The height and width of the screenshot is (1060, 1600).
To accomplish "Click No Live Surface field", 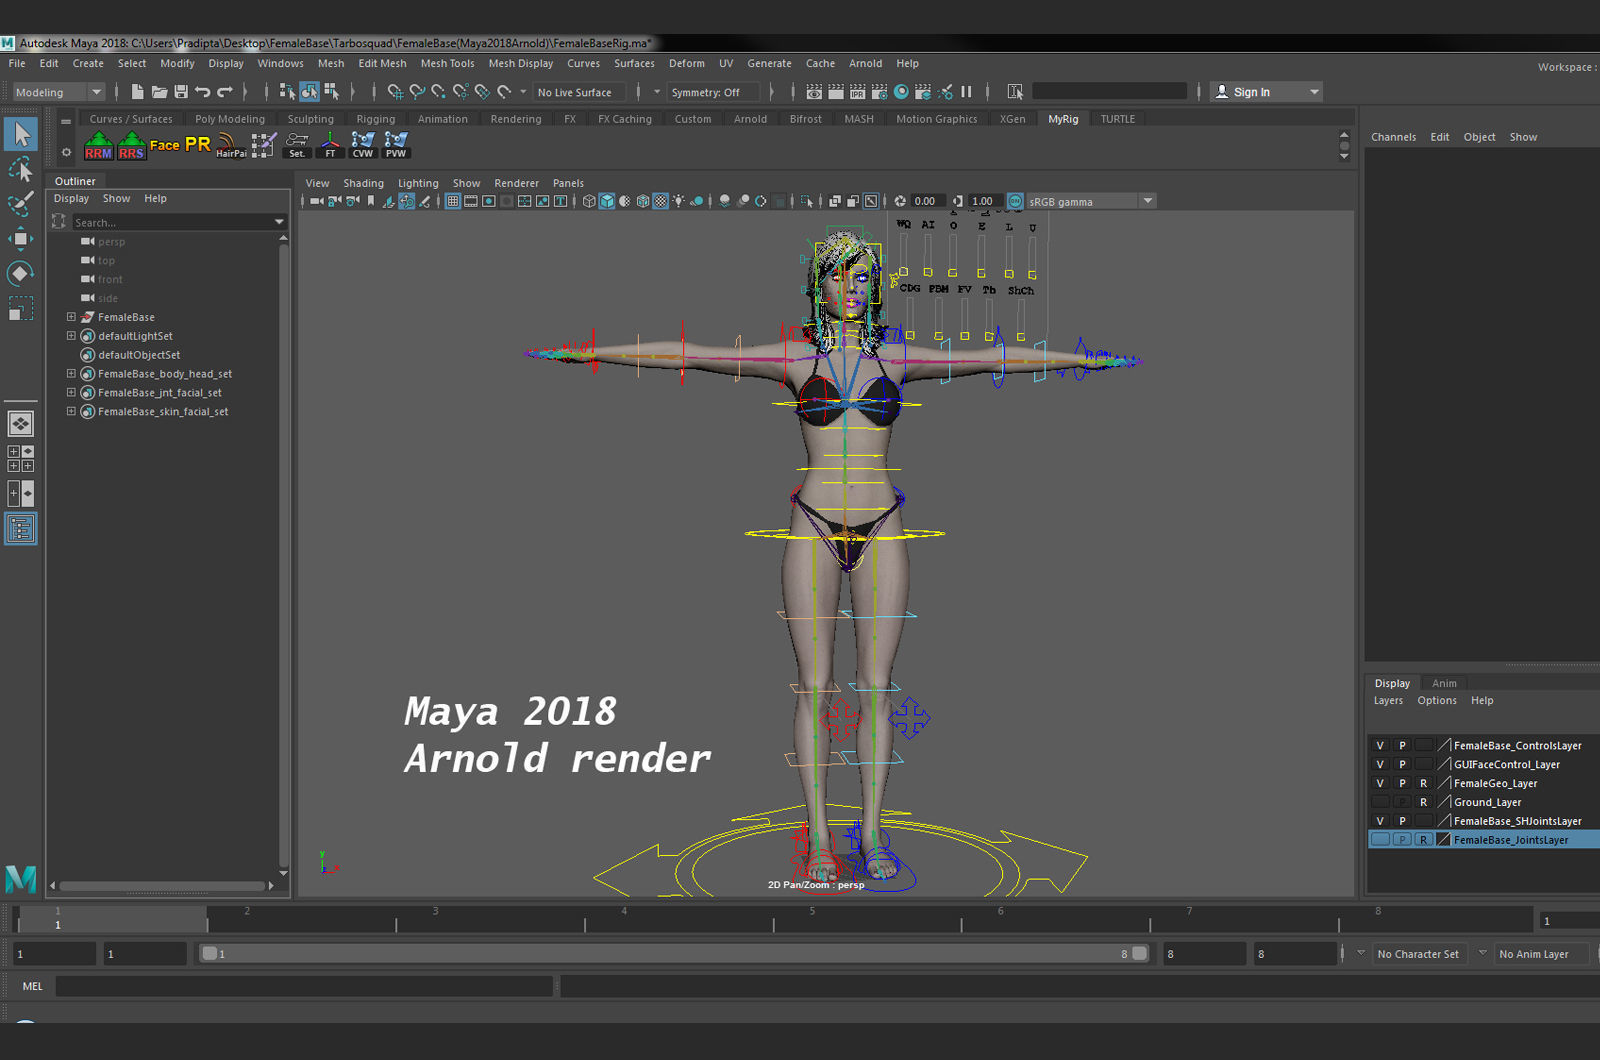I will point(580,92).
